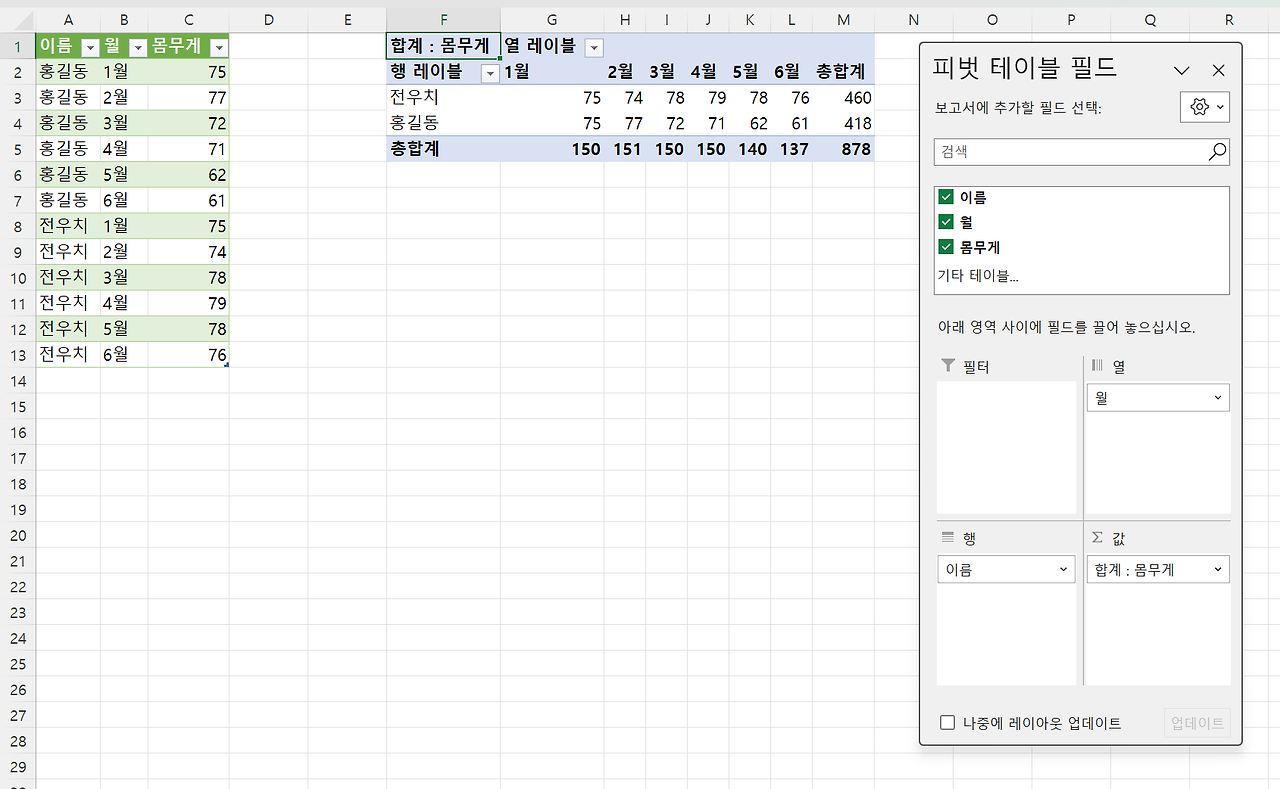
Task: Uncheck the 이름 field checkbox
Action: [x=945, y=196]
